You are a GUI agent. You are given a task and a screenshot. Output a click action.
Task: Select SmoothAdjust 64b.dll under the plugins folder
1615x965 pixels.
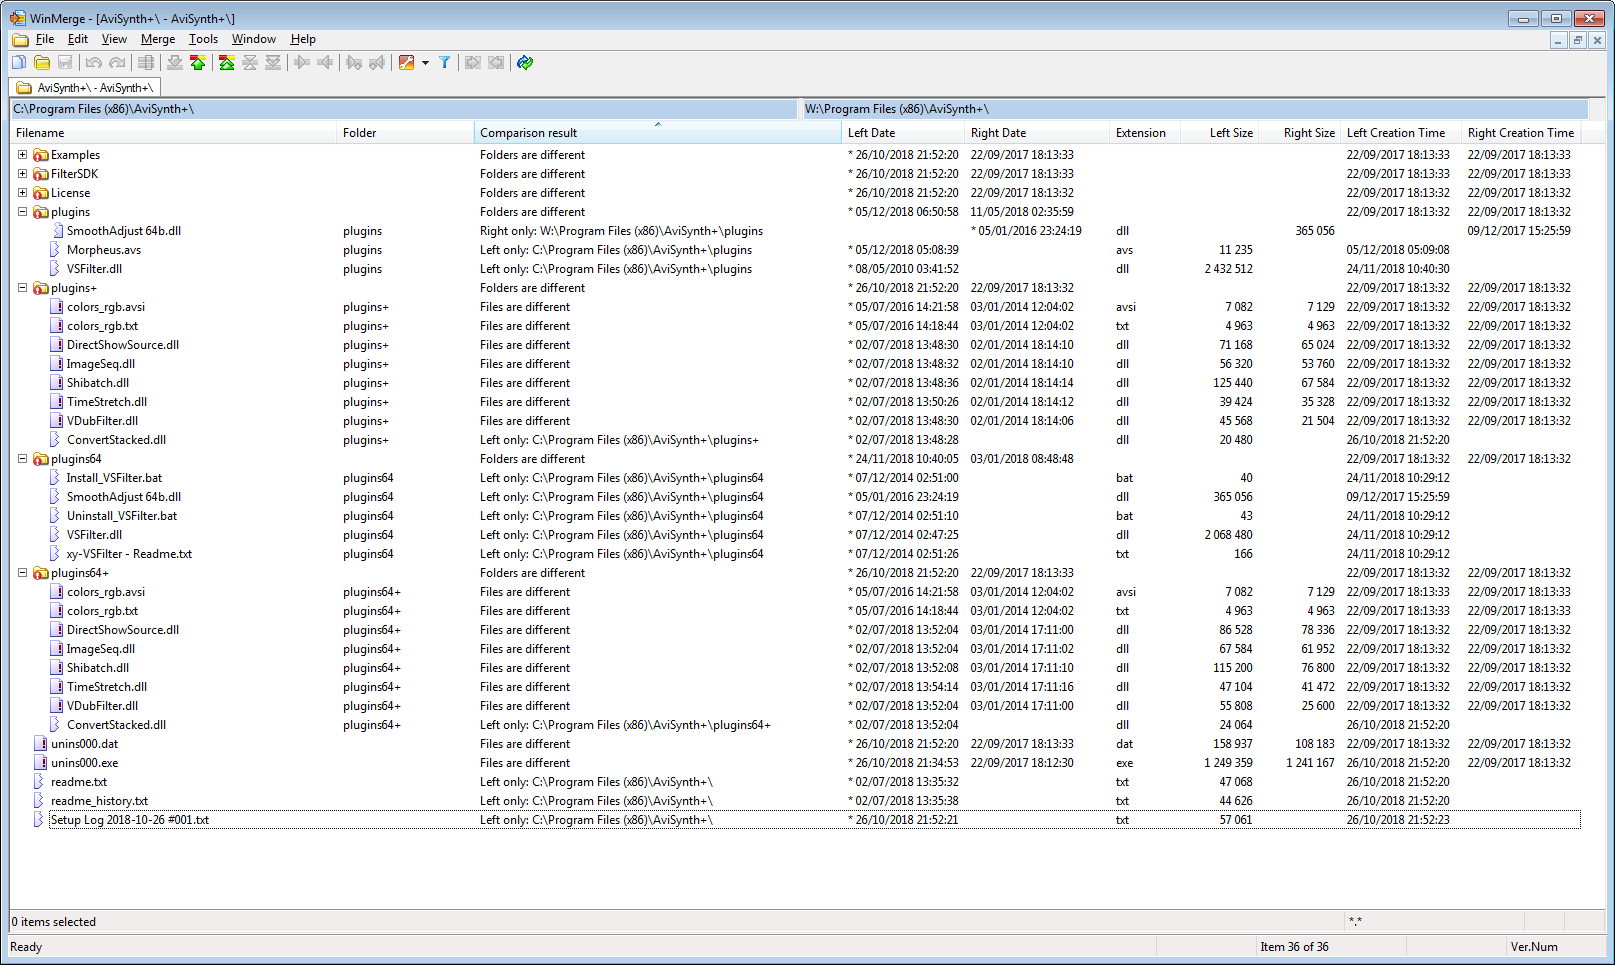click(796, 231)
